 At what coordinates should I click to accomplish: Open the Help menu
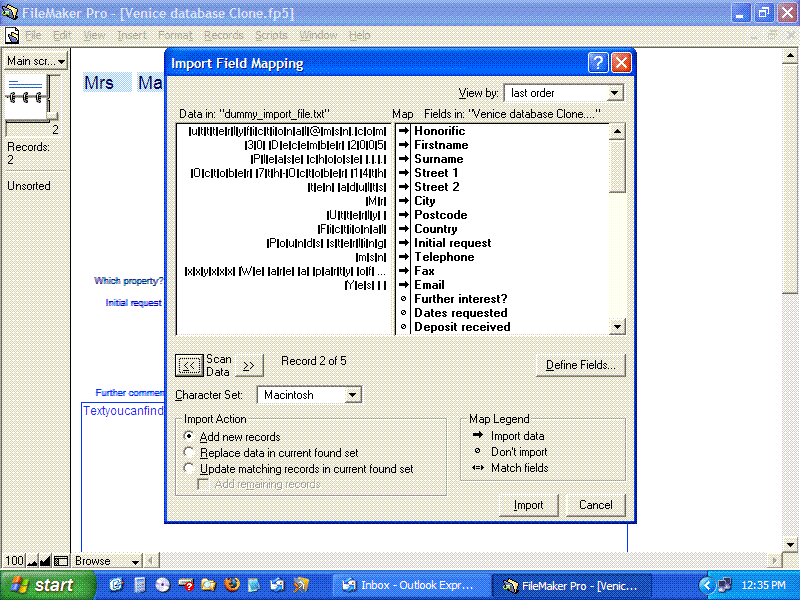[360, 35]
